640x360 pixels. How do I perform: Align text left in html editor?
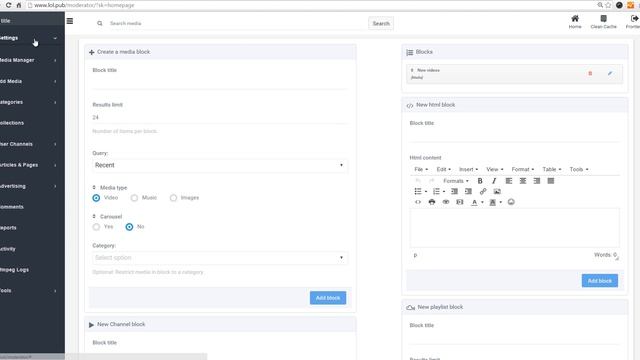click(509, 181)
